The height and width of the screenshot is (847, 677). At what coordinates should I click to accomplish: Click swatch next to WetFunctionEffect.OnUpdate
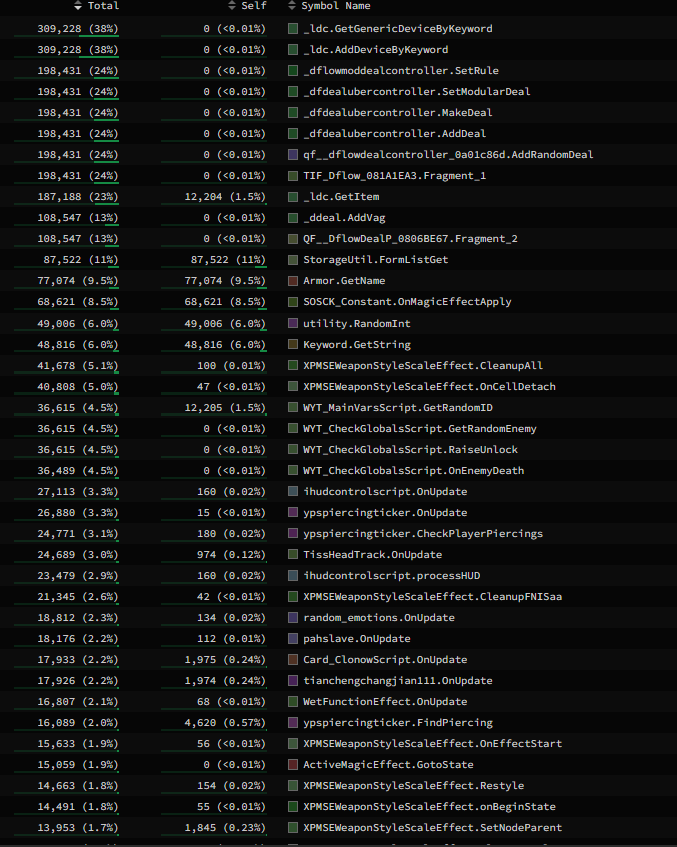point(293,702)
